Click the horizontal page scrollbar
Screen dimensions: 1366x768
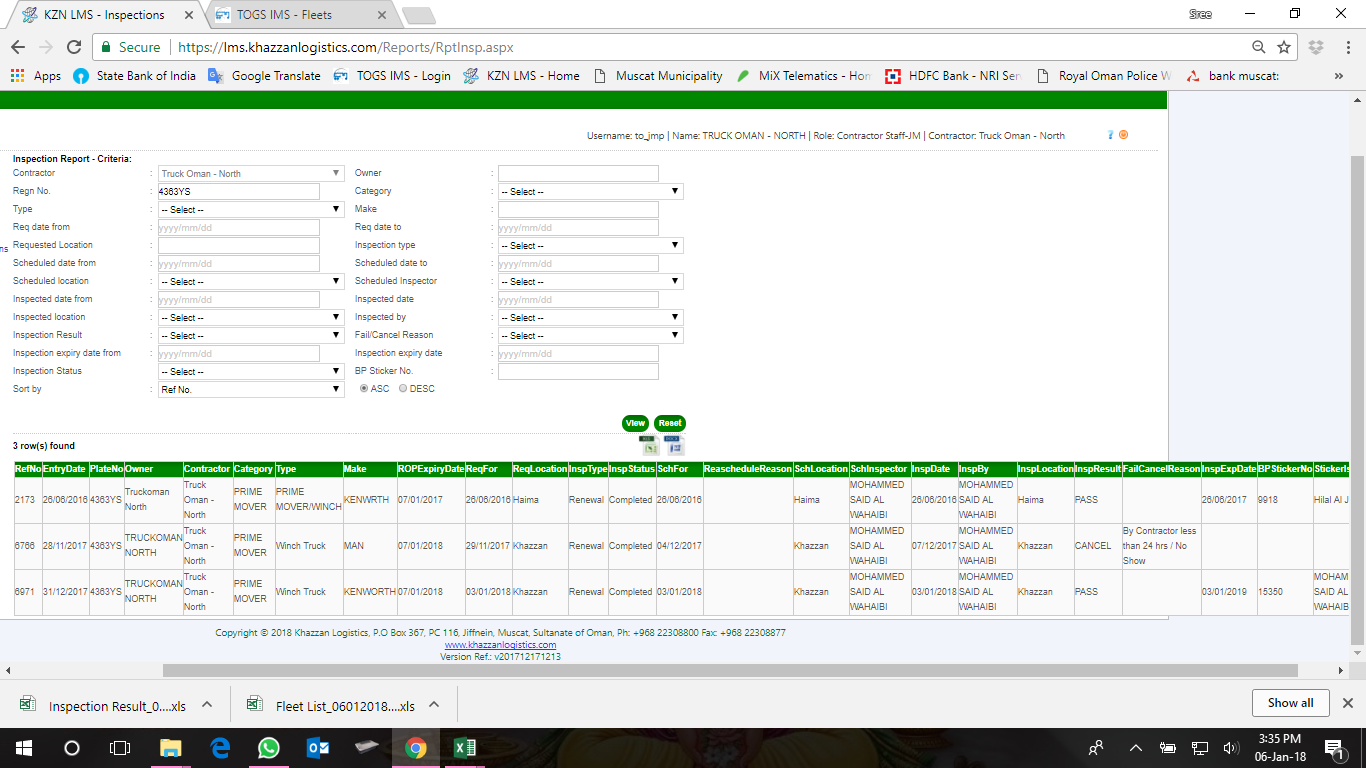click(x=729, y=670)
